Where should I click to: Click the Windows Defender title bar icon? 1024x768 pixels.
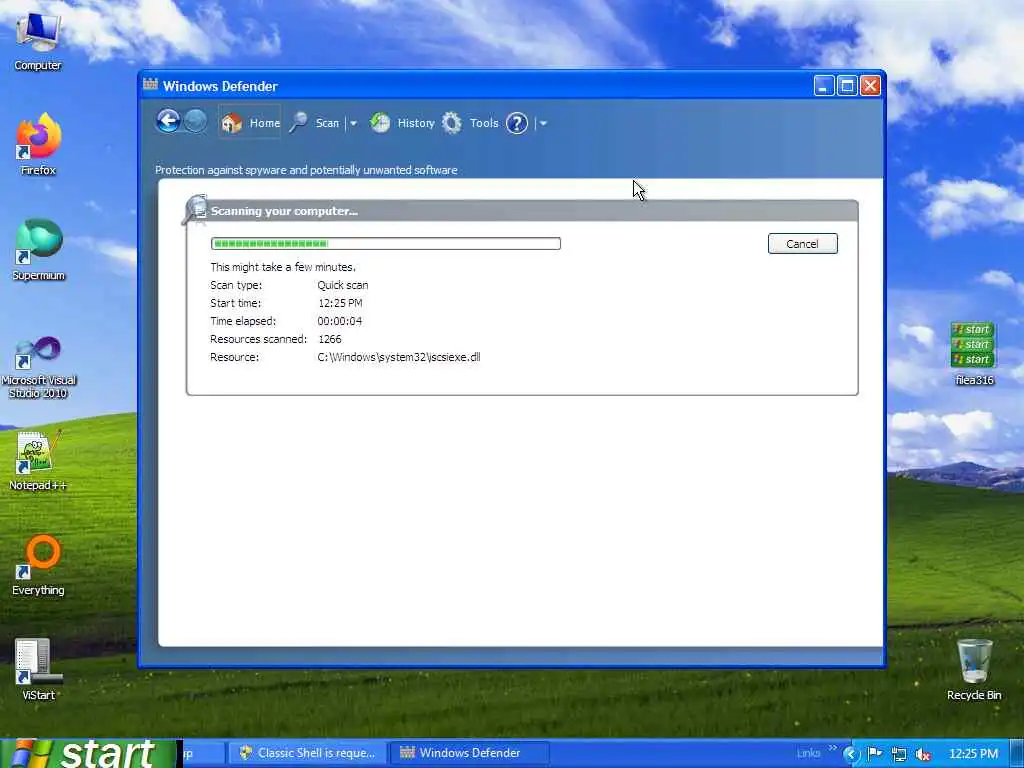click(x=151, y=84)
